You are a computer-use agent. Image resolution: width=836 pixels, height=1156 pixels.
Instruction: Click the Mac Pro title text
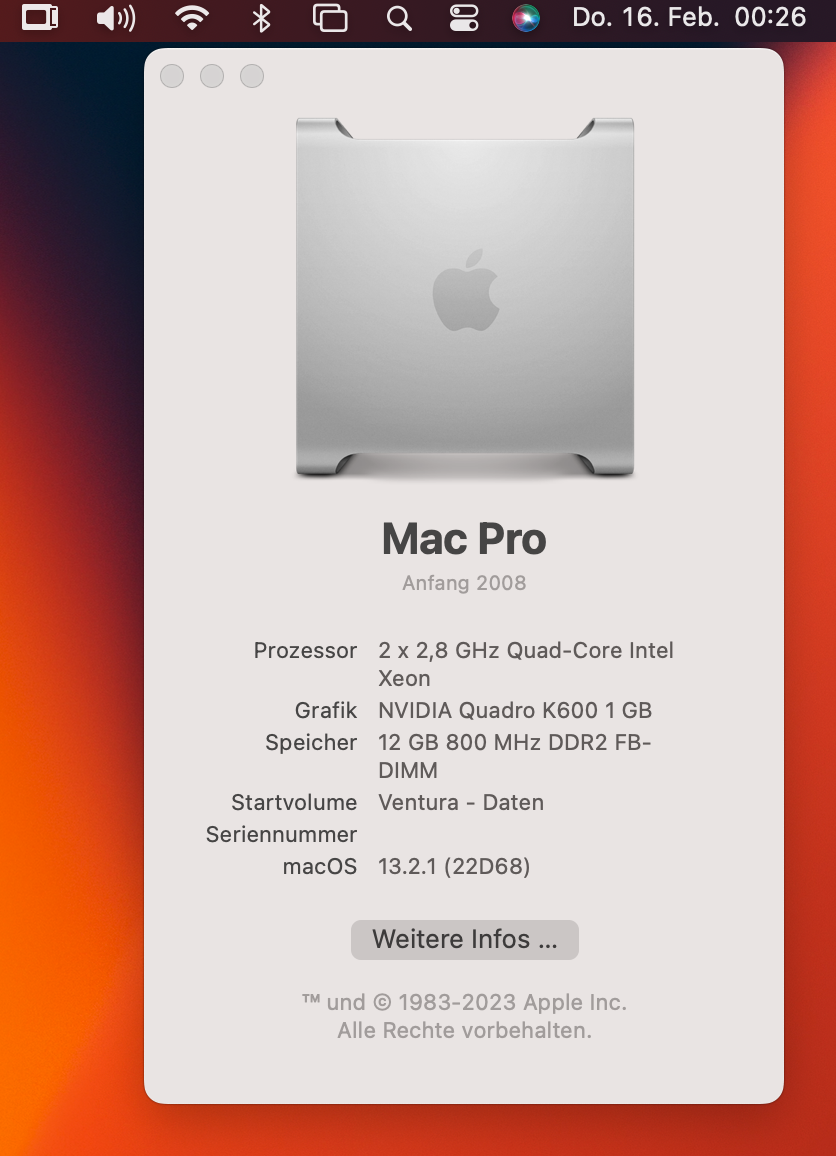click(464, 538)
